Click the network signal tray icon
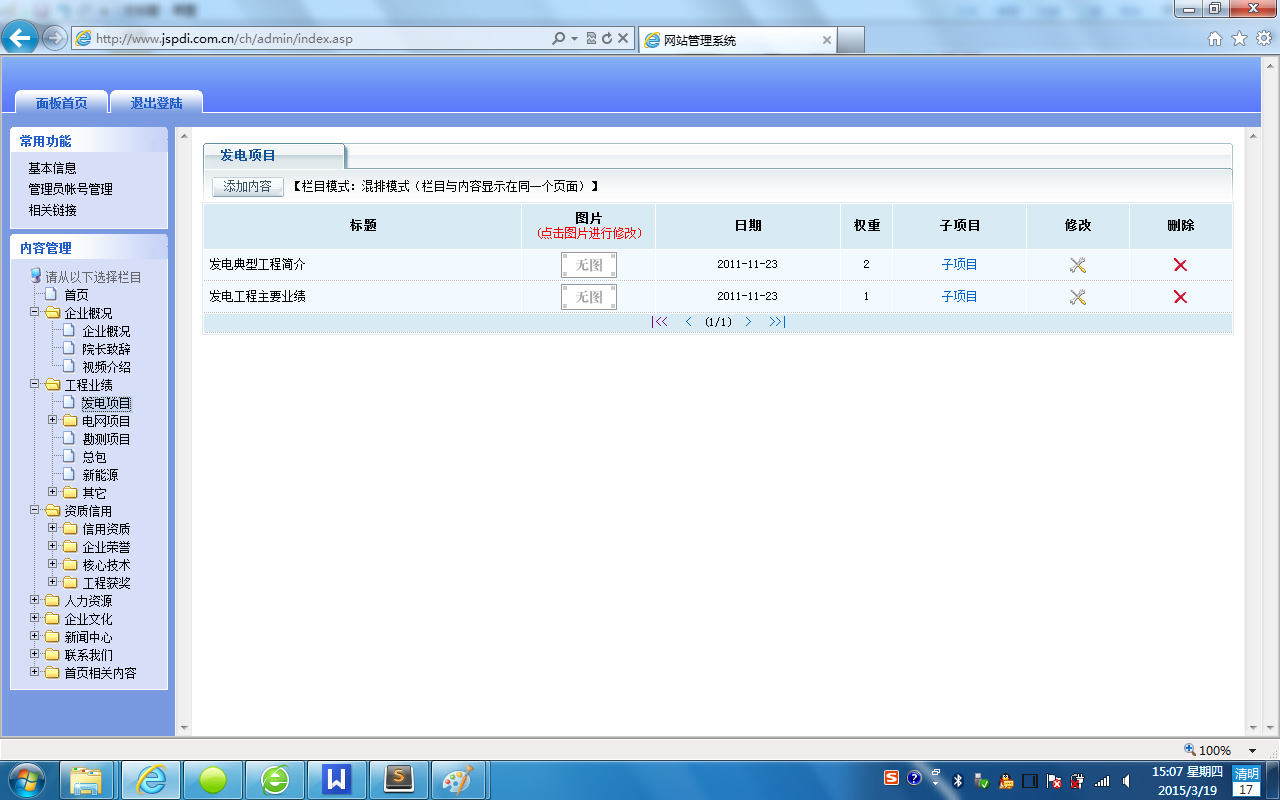This screenshot has width=1280, height=800. (x=1102, y=780)
